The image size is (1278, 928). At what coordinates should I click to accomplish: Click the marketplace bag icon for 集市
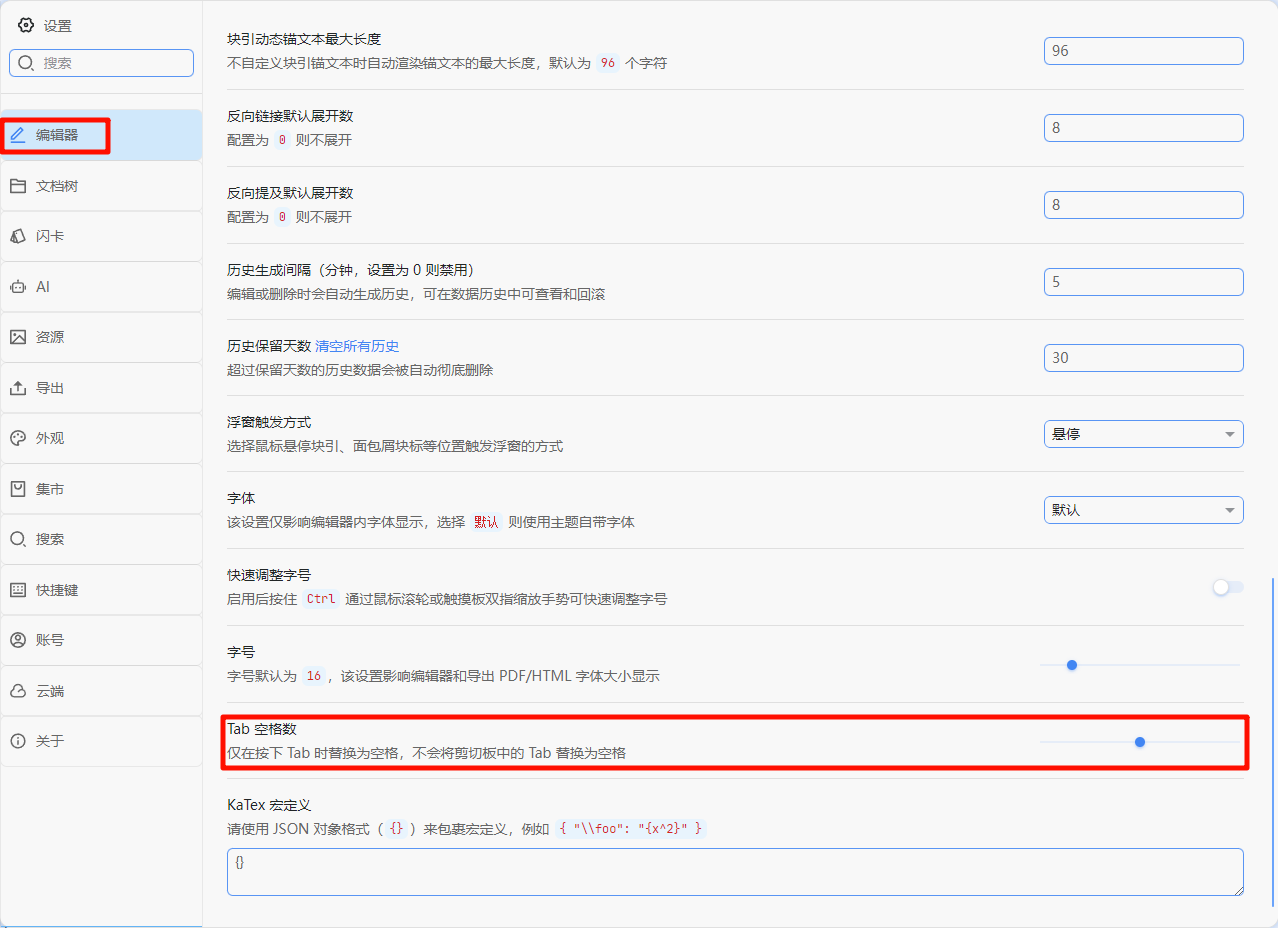click(x=18, y=489)
